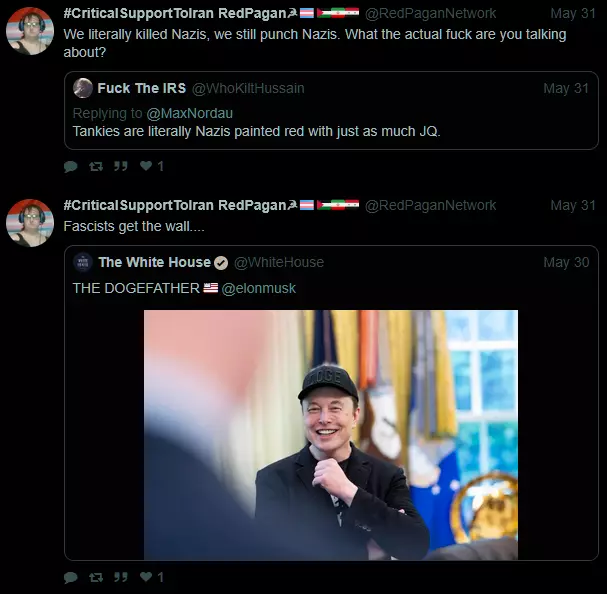Enlarge the photo in the quoted White House tweet

click(x=331, y=435)
